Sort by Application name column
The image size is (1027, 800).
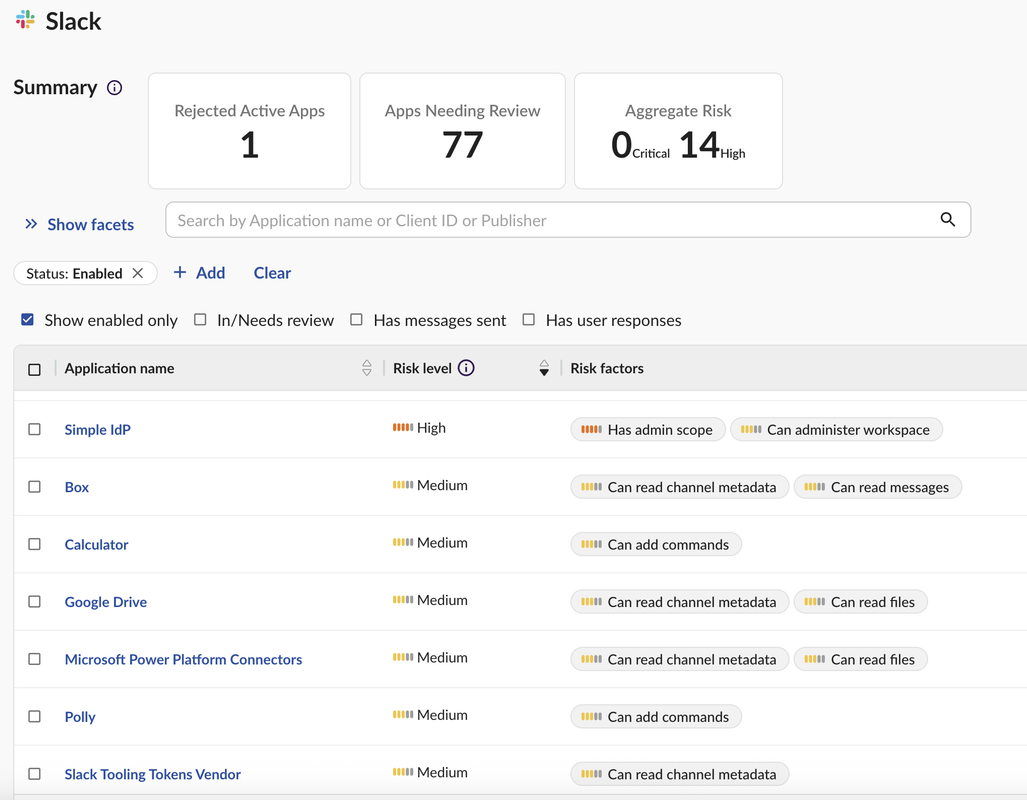367,368
